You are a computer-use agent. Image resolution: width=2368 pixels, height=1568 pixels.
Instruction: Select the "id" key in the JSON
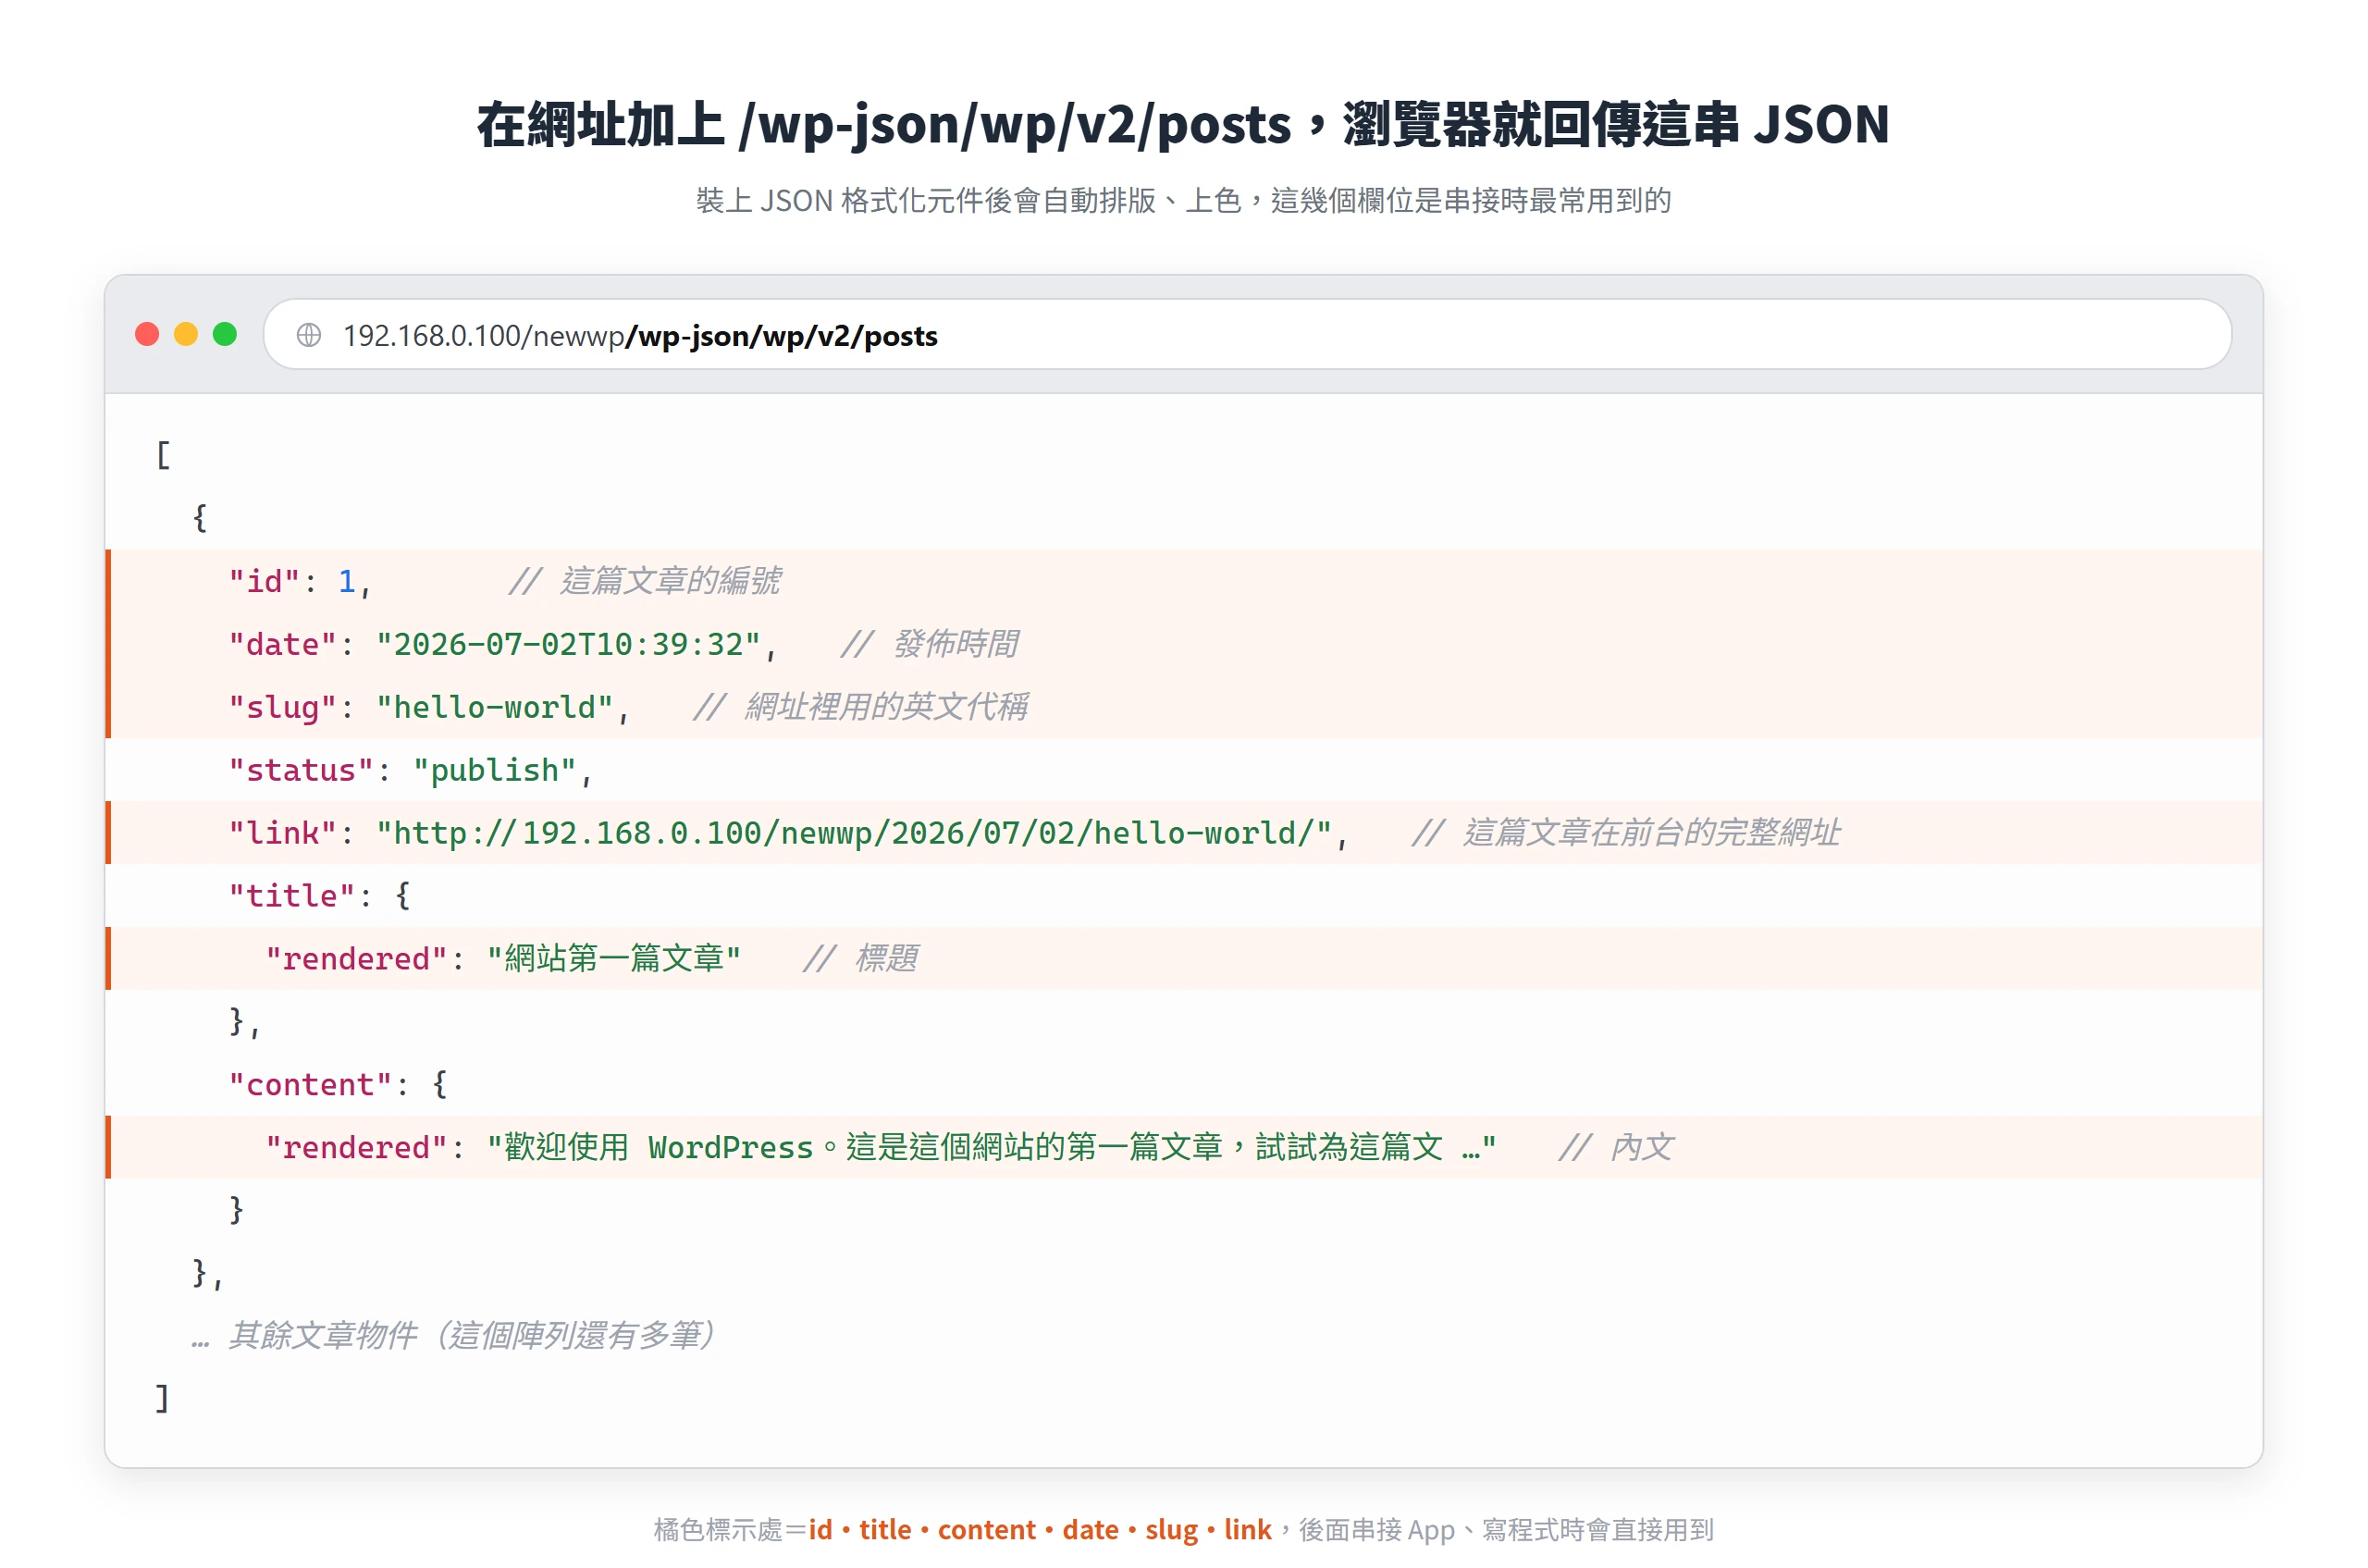coord(265,581)
